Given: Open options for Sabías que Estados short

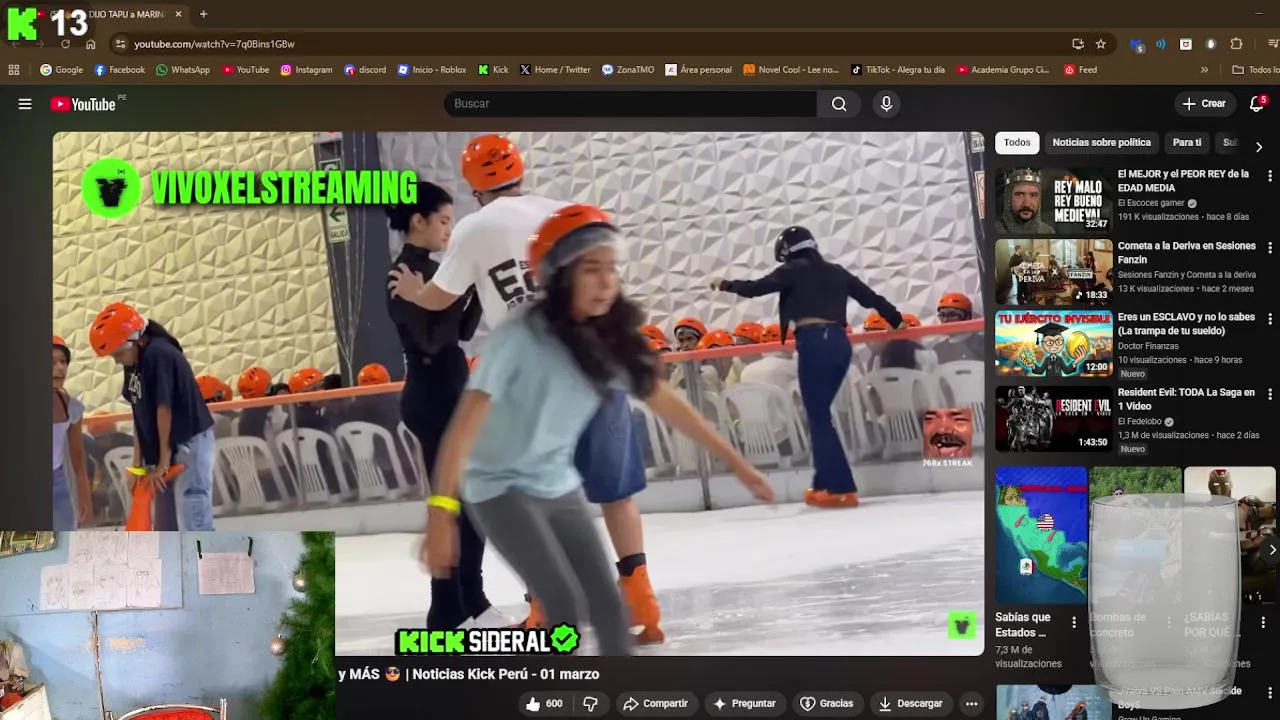Looking at the screenshot, I should coord(1074,622).
